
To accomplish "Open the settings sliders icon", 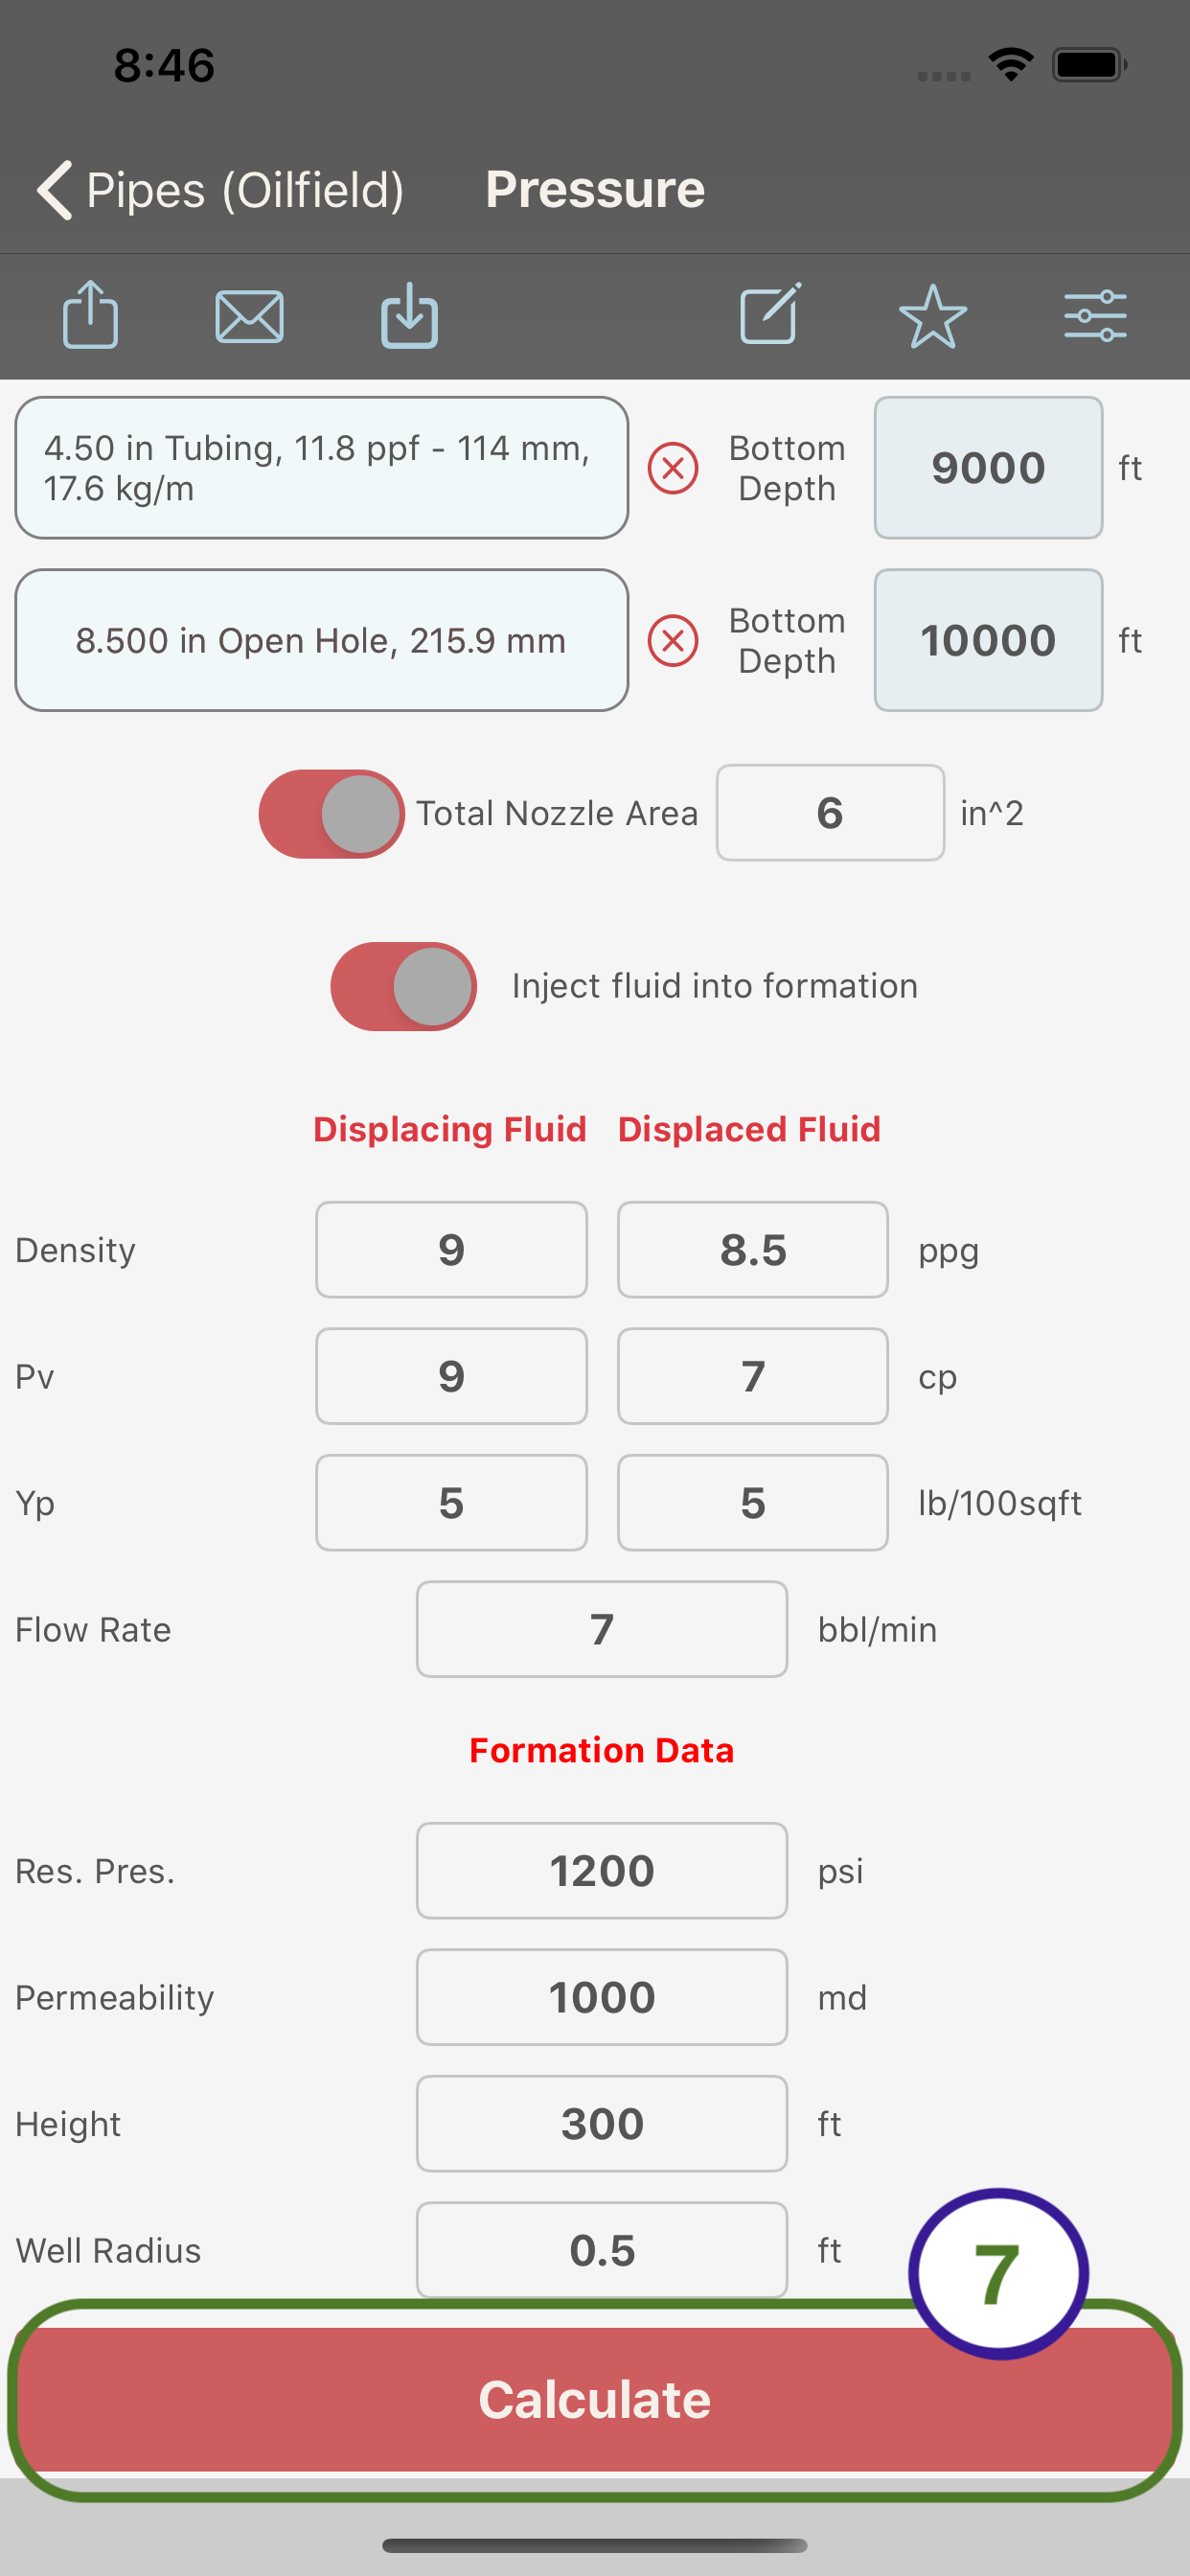I will [x=1095, y=316].
